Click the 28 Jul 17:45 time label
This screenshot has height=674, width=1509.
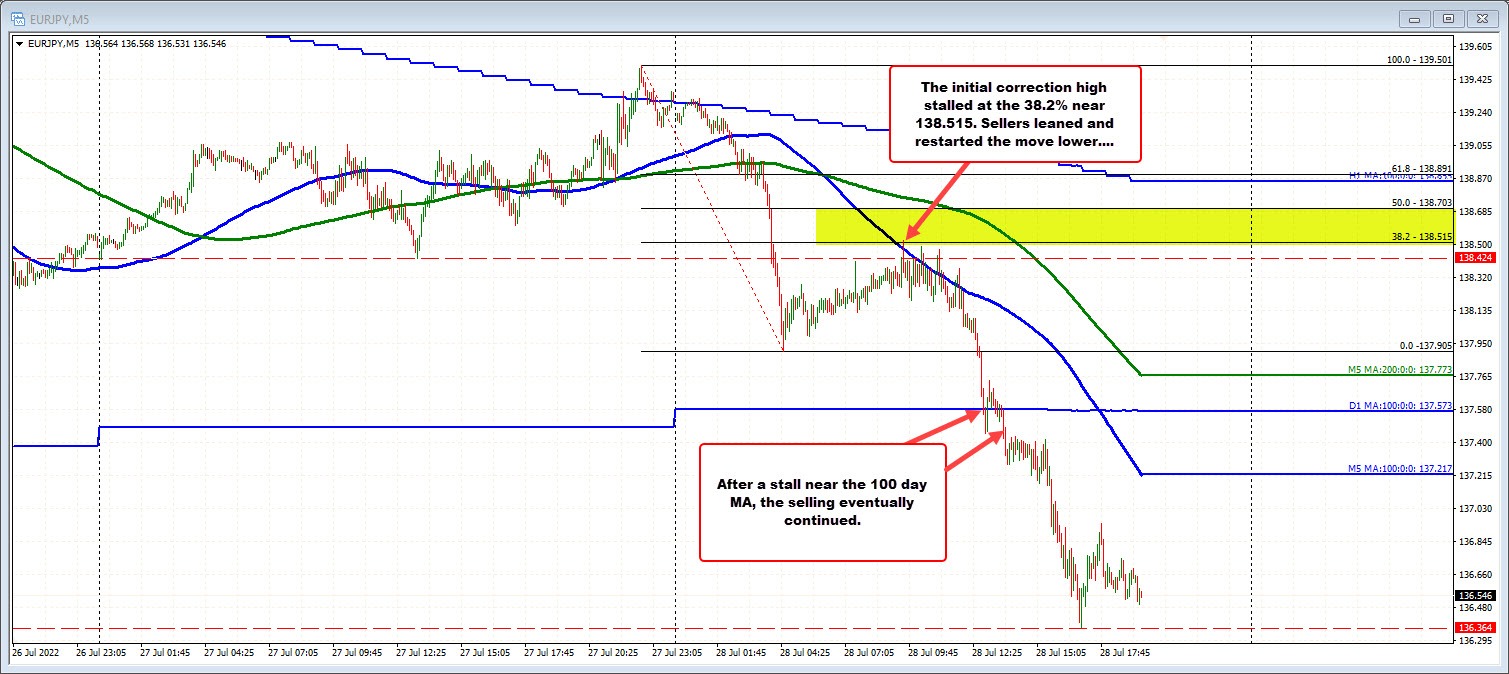click(1127, 651)
